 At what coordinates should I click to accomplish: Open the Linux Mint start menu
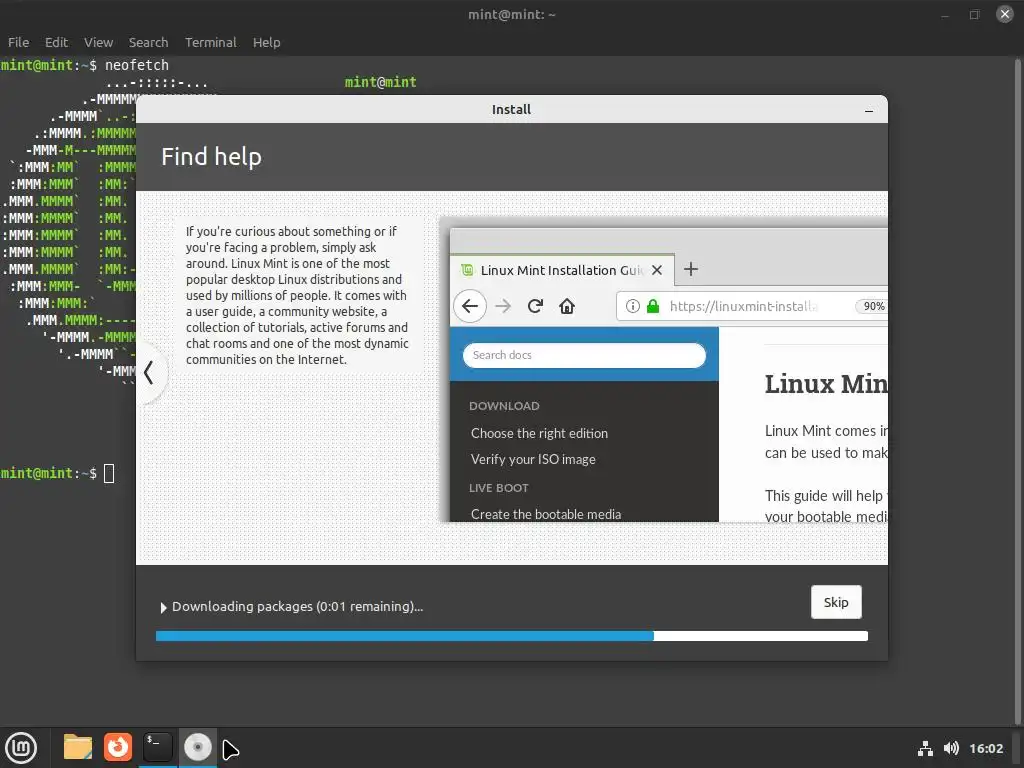[21, 747]
